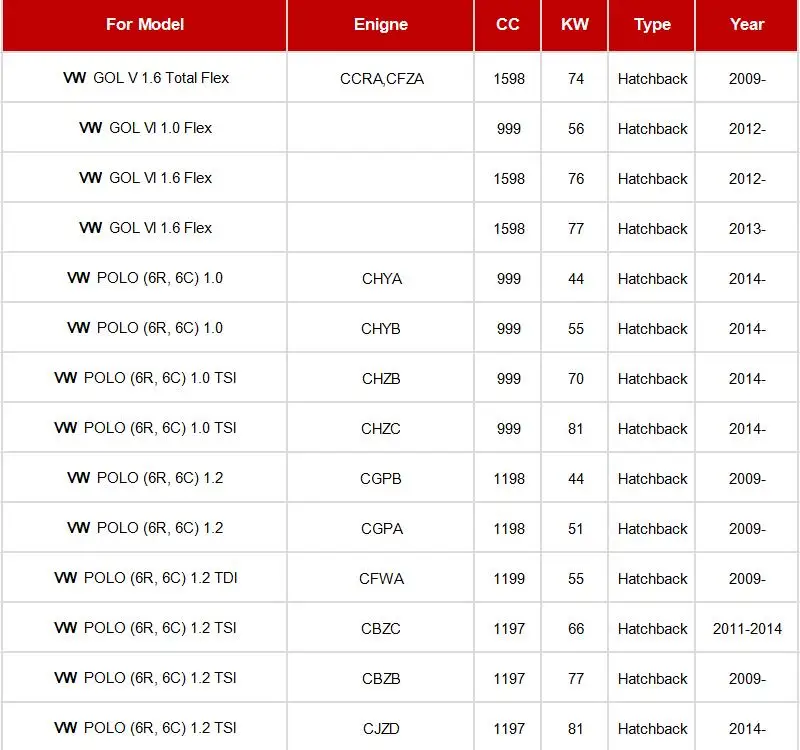Click the KW value "56"
The image size is (800, 750).
[576, 129]
